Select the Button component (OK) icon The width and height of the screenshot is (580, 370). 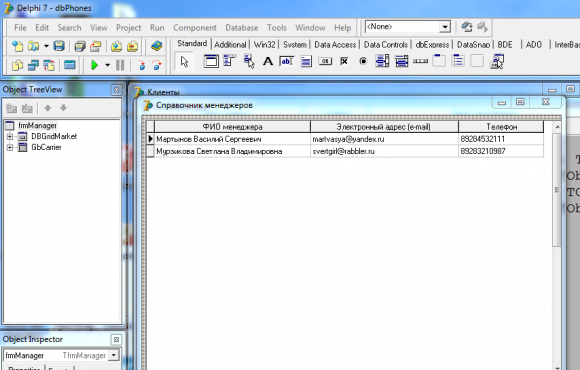[325, 61]
